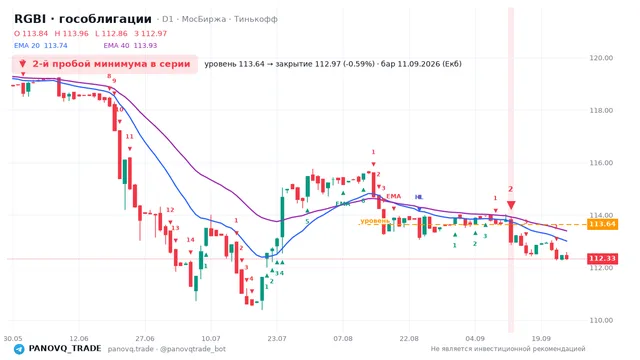
Task: Click the blue HL marker on chart
Action: tap(419, 197)
